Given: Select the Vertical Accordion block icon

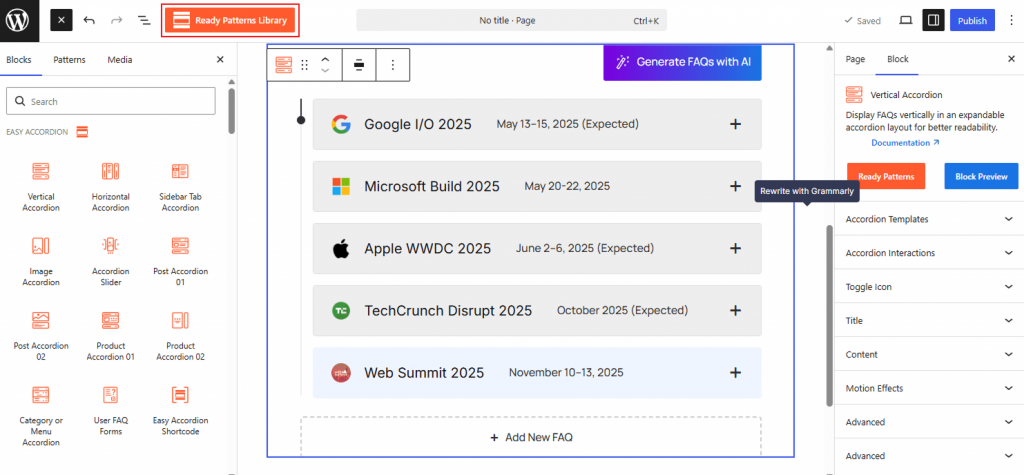Looking at the screenshot, I should (41, 172).
